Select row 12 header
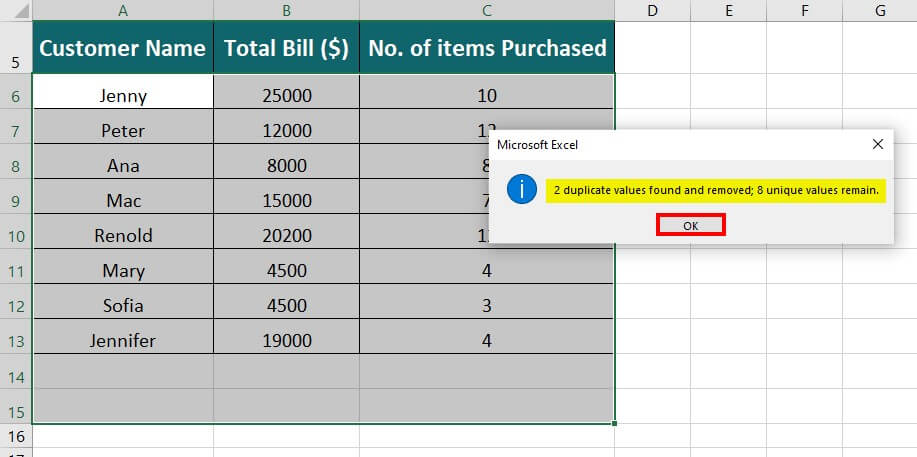The width and height of the screenshot is (917, 457). pyautogui.click(x=16, y=302)
